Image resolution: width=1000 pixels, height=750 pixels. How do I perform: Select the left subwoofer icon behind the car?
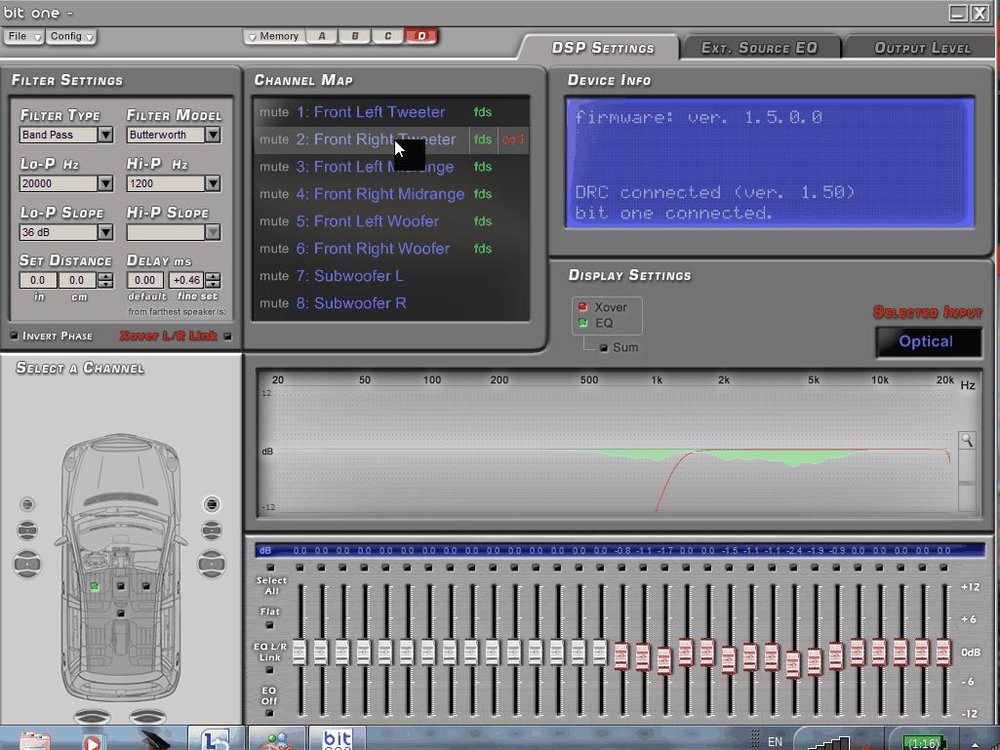pos(92,716)
